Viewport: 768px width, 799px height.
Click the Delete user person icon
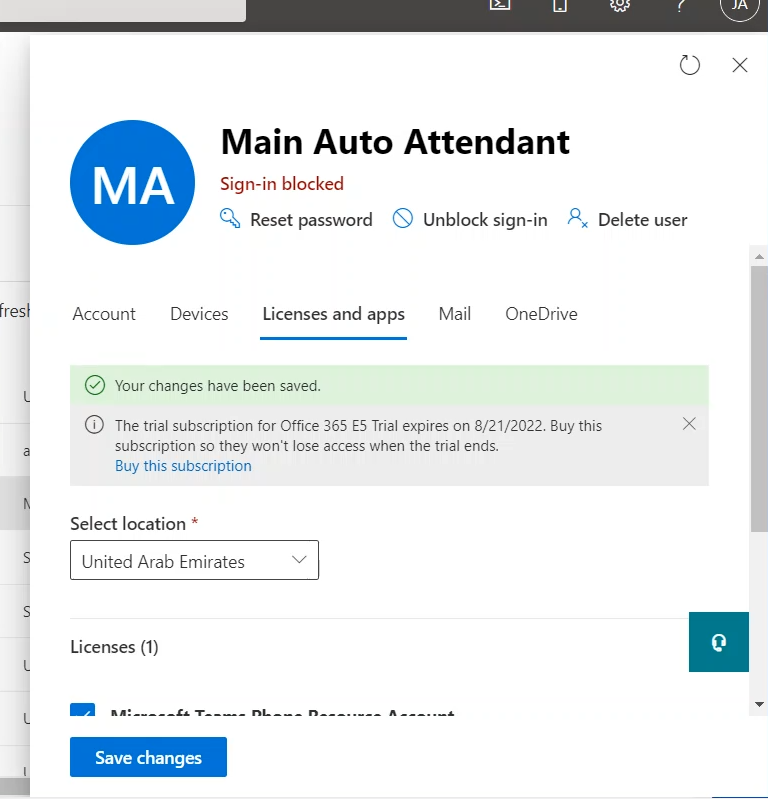click(x=577, y=219)
